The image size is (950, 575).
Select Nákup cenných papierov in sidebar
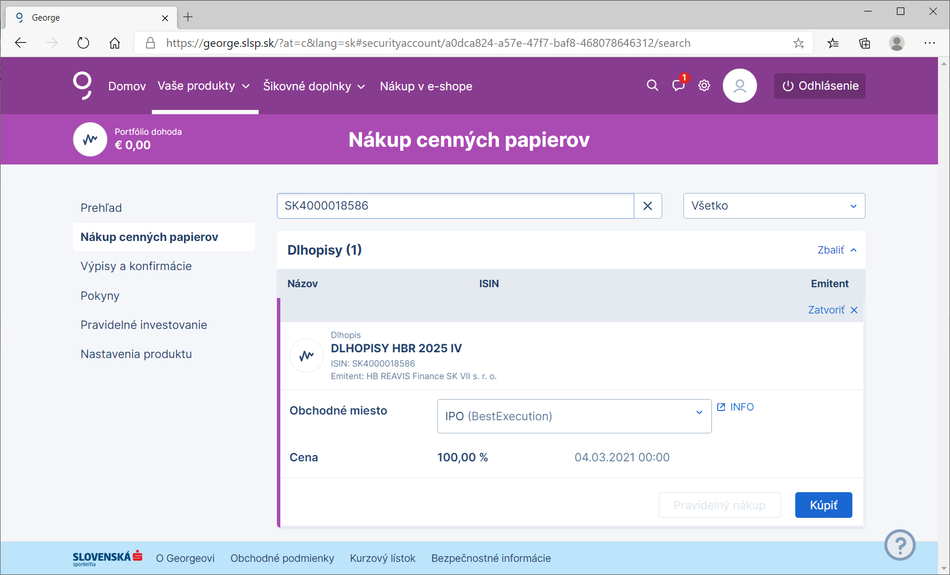click(x=164, y=237)
